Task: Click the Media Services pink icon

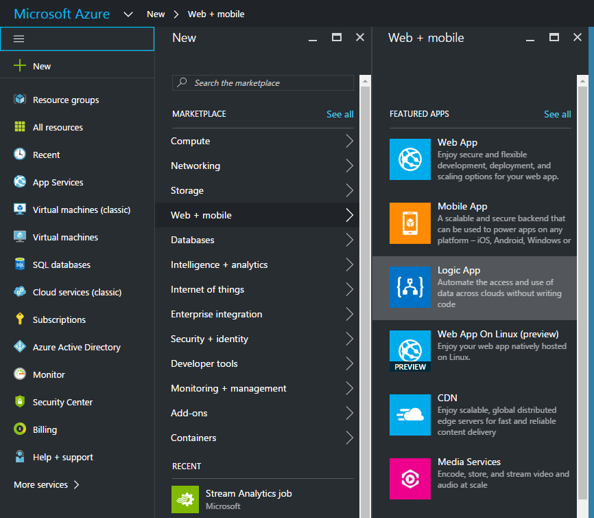Action: click(410, 479)
